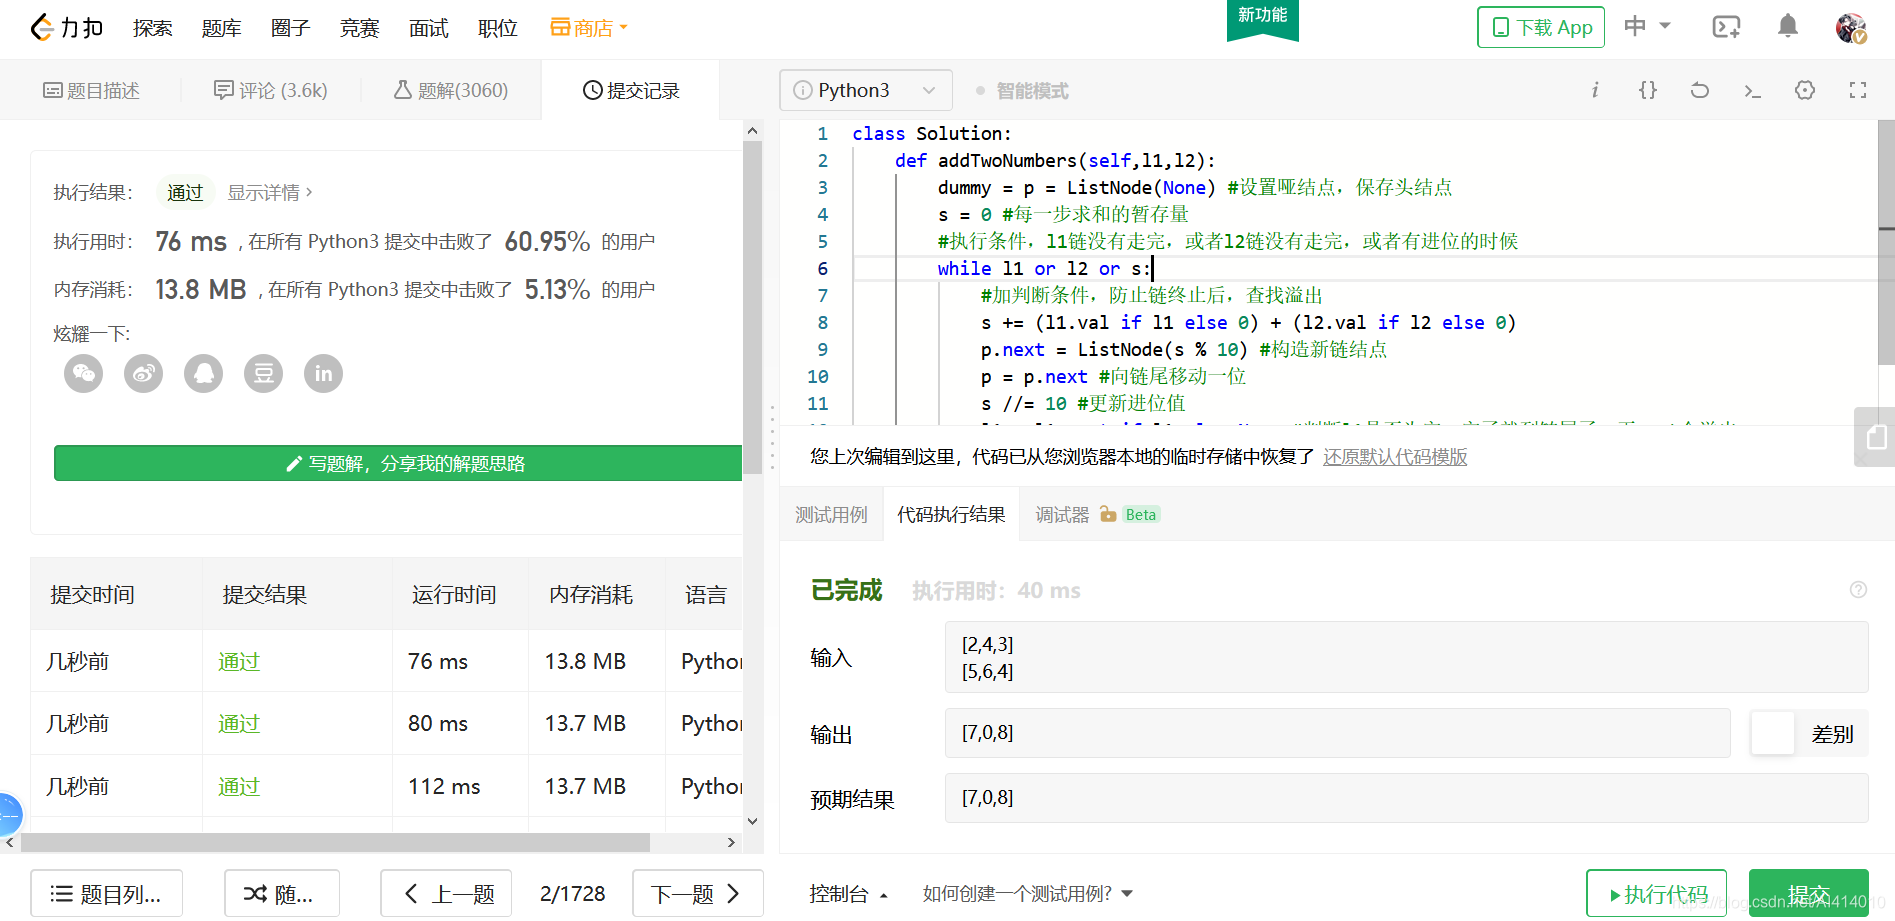Click the curly braces format code icon
This screenshot has width=1895, height=921.
(1648, 90)
